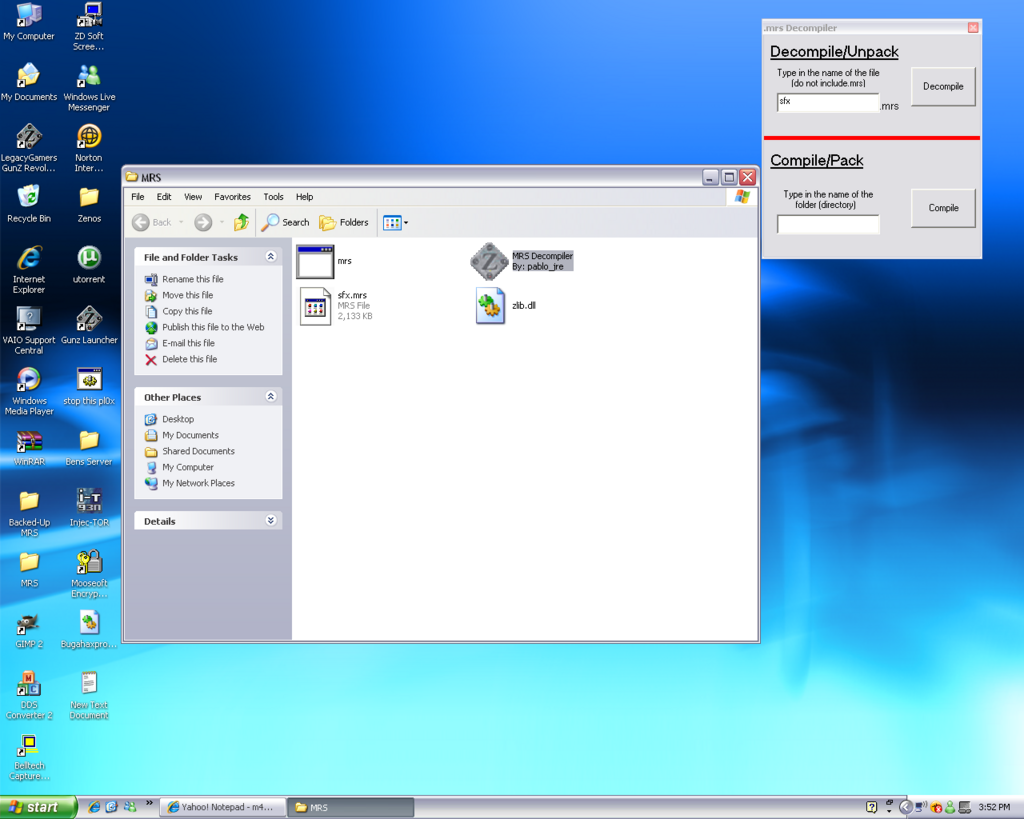Image resolution: width=1024 pixels, height=819 pixels.
Task: Open WinRAR from the desktop
Action: (x=29, y=441)
